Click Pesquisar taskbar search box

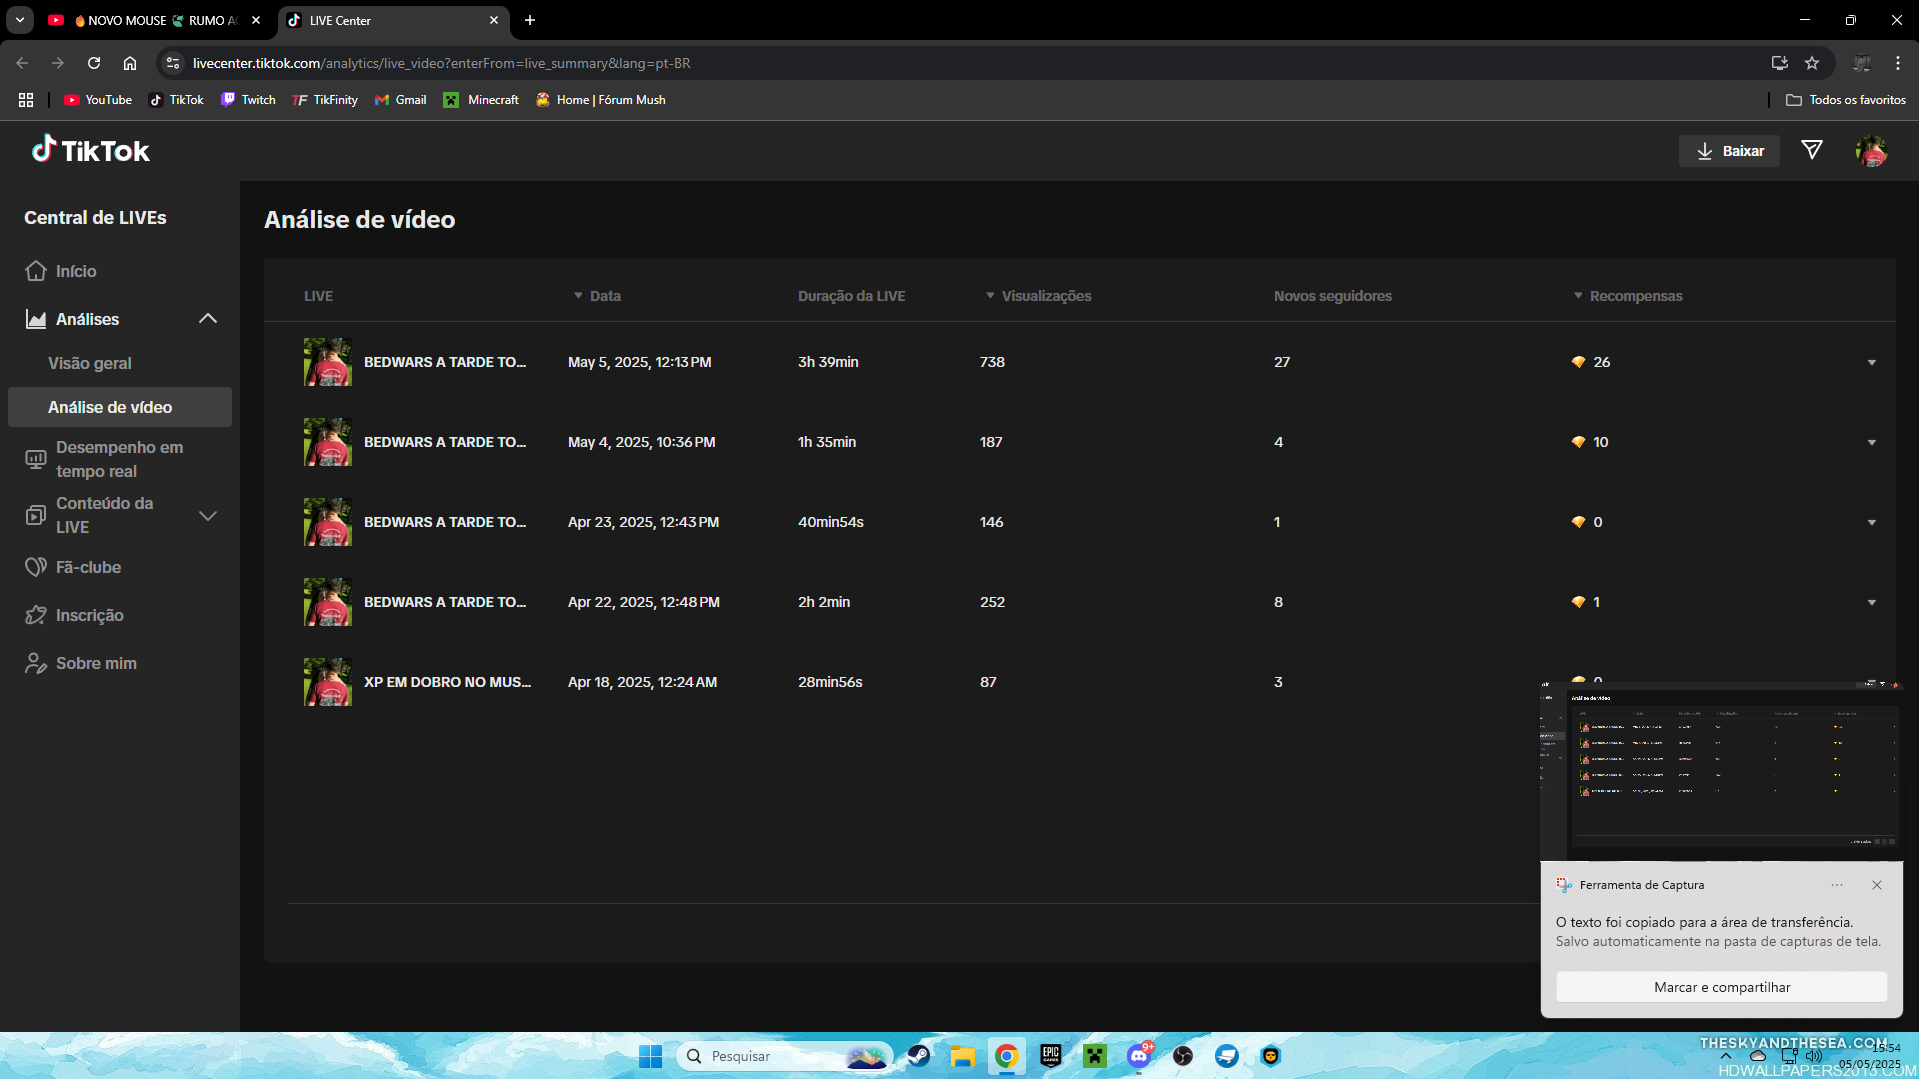coord(785,1056)
